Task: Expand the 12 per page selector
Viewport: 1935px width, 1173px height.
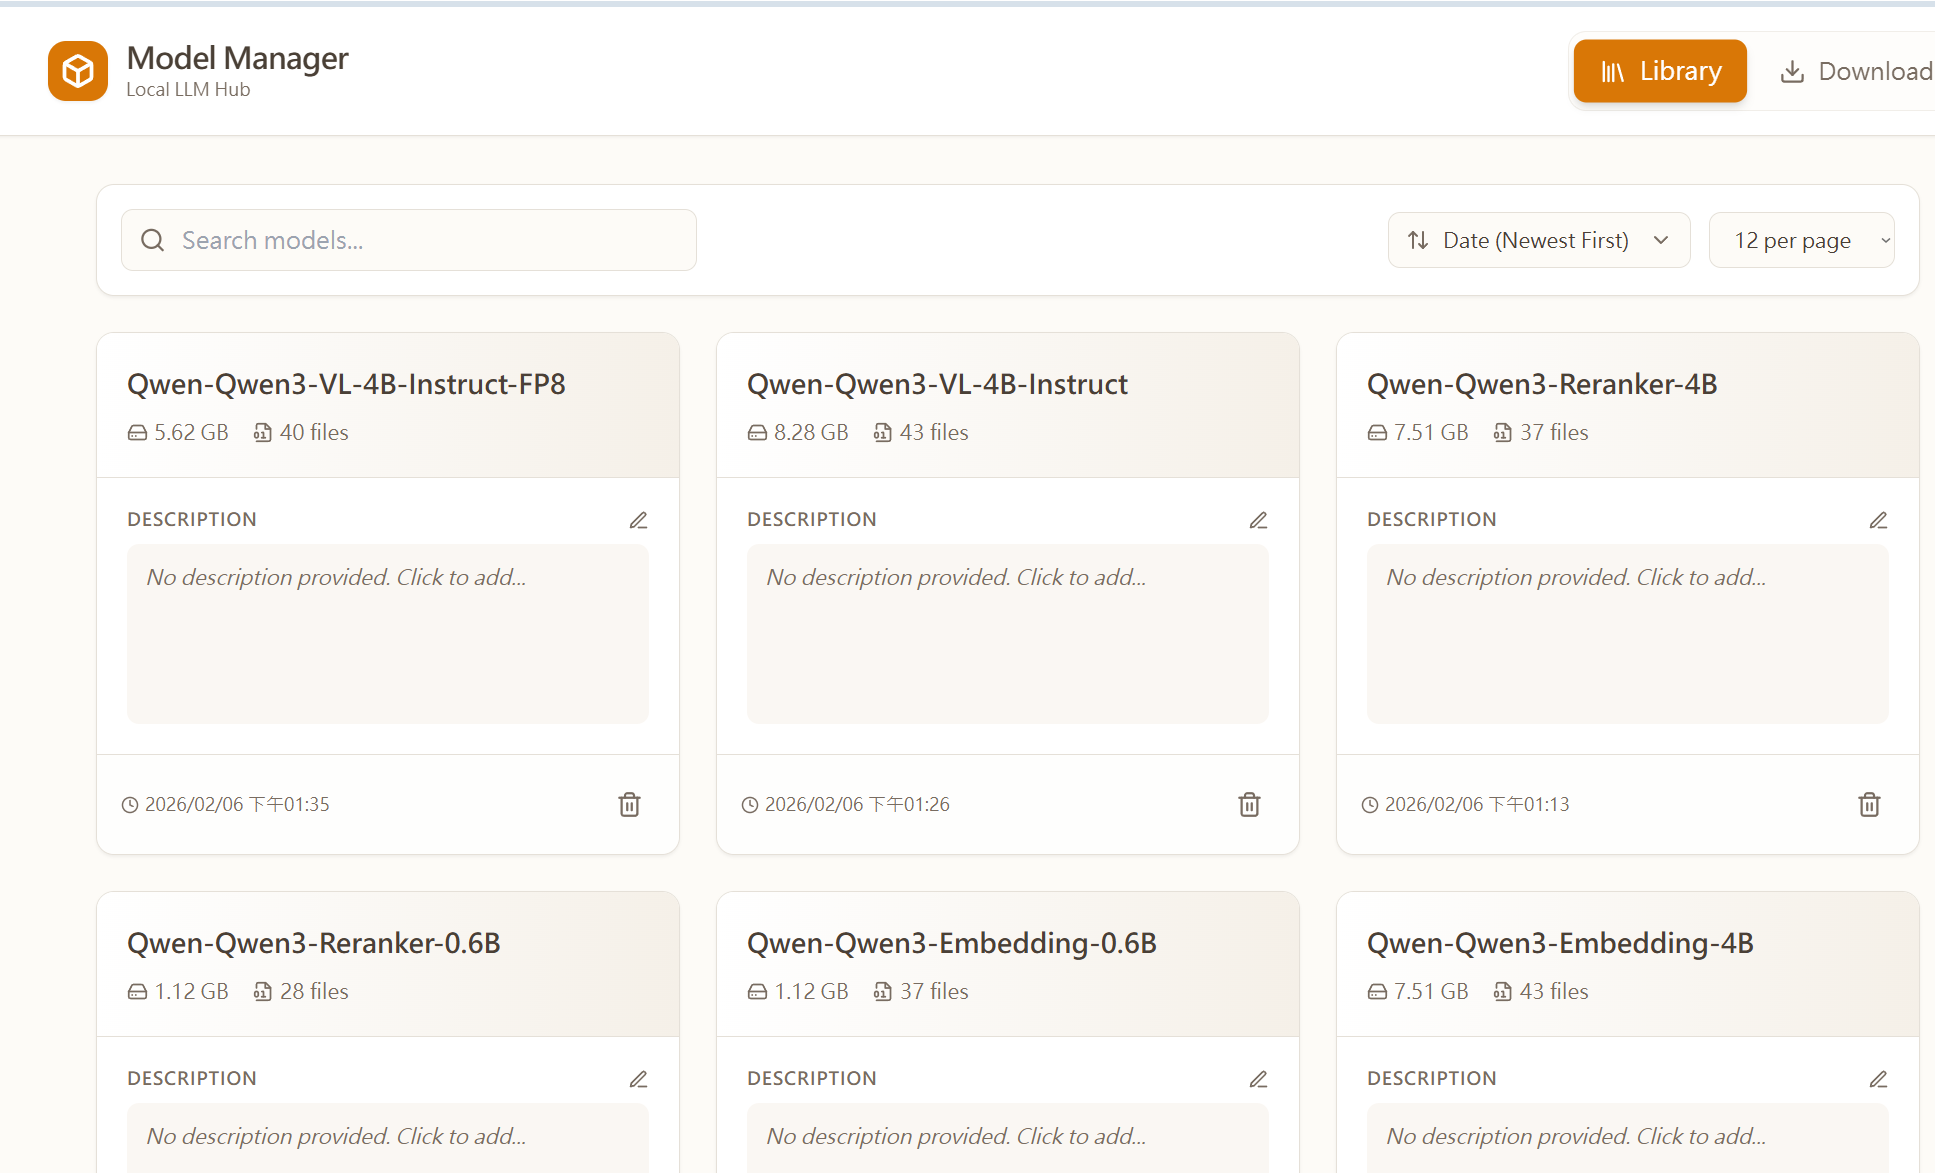Action: point(1801,240)
